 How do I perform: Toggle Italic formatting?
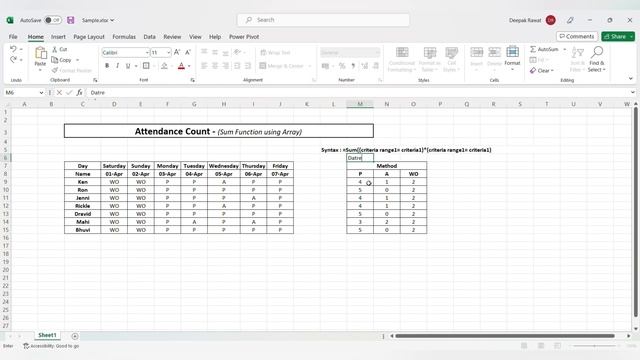[118, 66]
